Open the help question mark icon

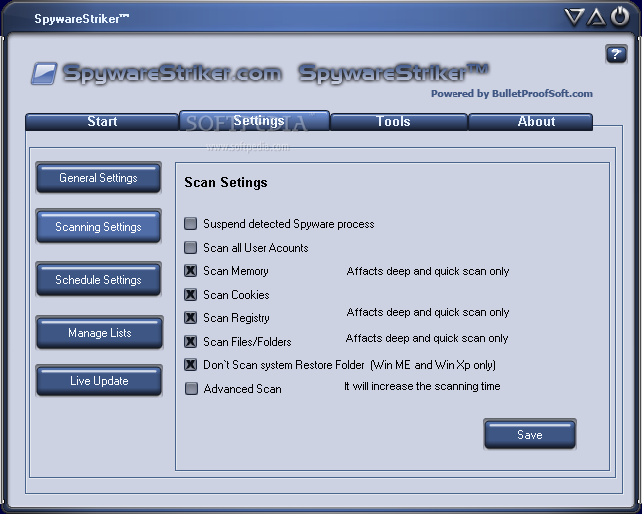point(616,54)
